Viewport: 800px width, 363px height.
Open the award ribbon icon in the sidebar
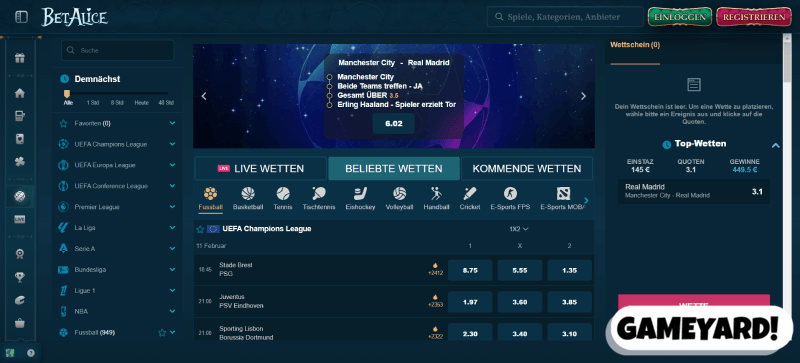20,254
